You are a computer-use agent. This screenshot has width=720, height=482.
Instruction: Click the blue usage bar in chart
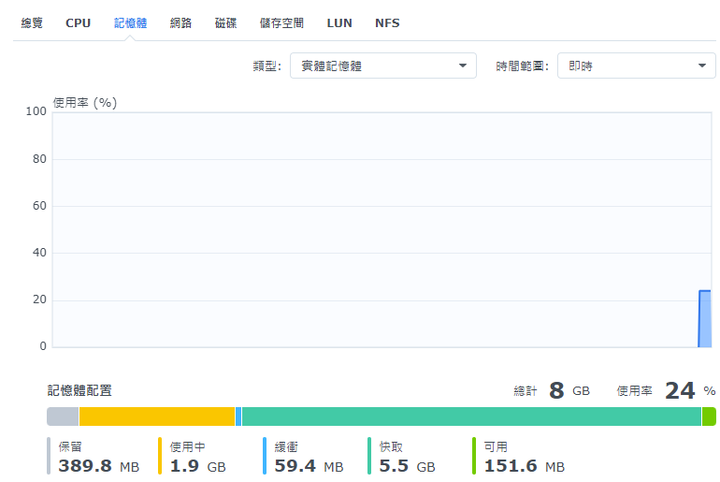705,319
